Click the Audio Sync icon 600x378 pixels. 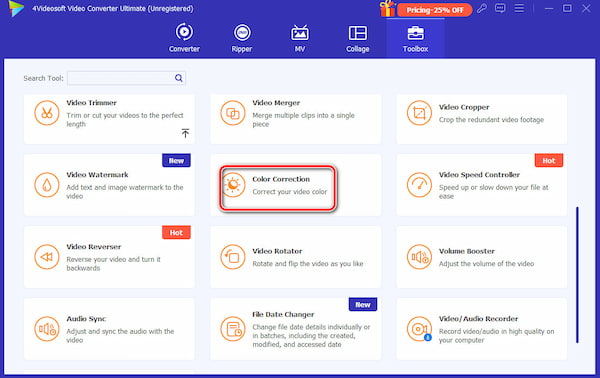point(47,329)
